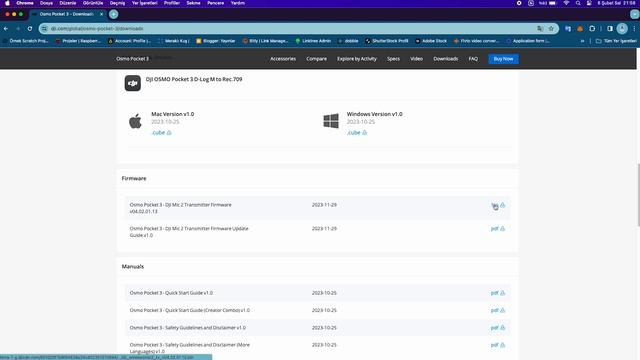Open the Extensions puzzle icon
640x360 pixels.
pyautogui.click(x=592, y=29)
